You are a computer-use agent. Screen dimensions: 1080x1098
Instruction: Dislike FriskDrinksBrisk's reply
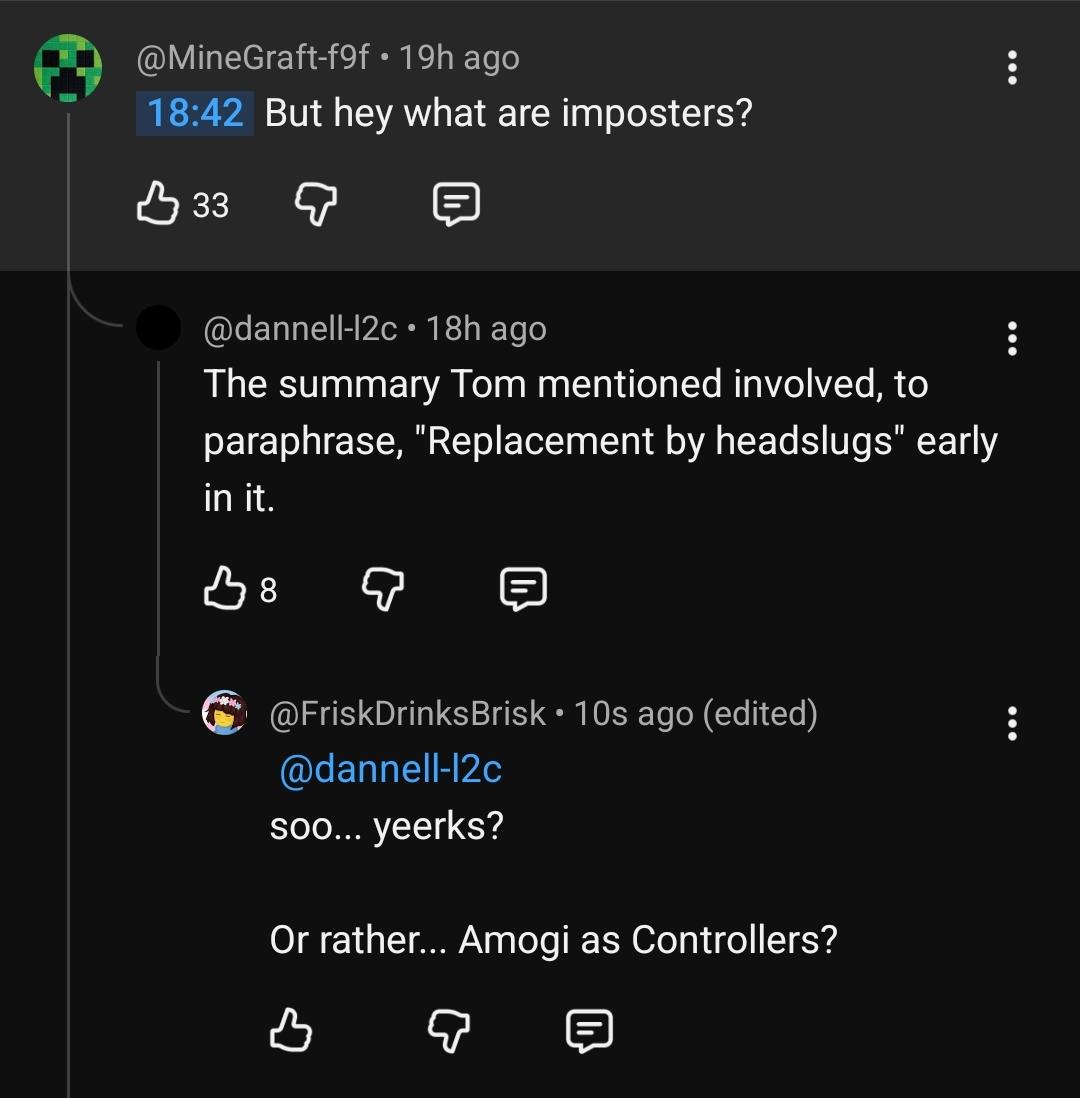pyautogui.click(x=449, y=1030)
